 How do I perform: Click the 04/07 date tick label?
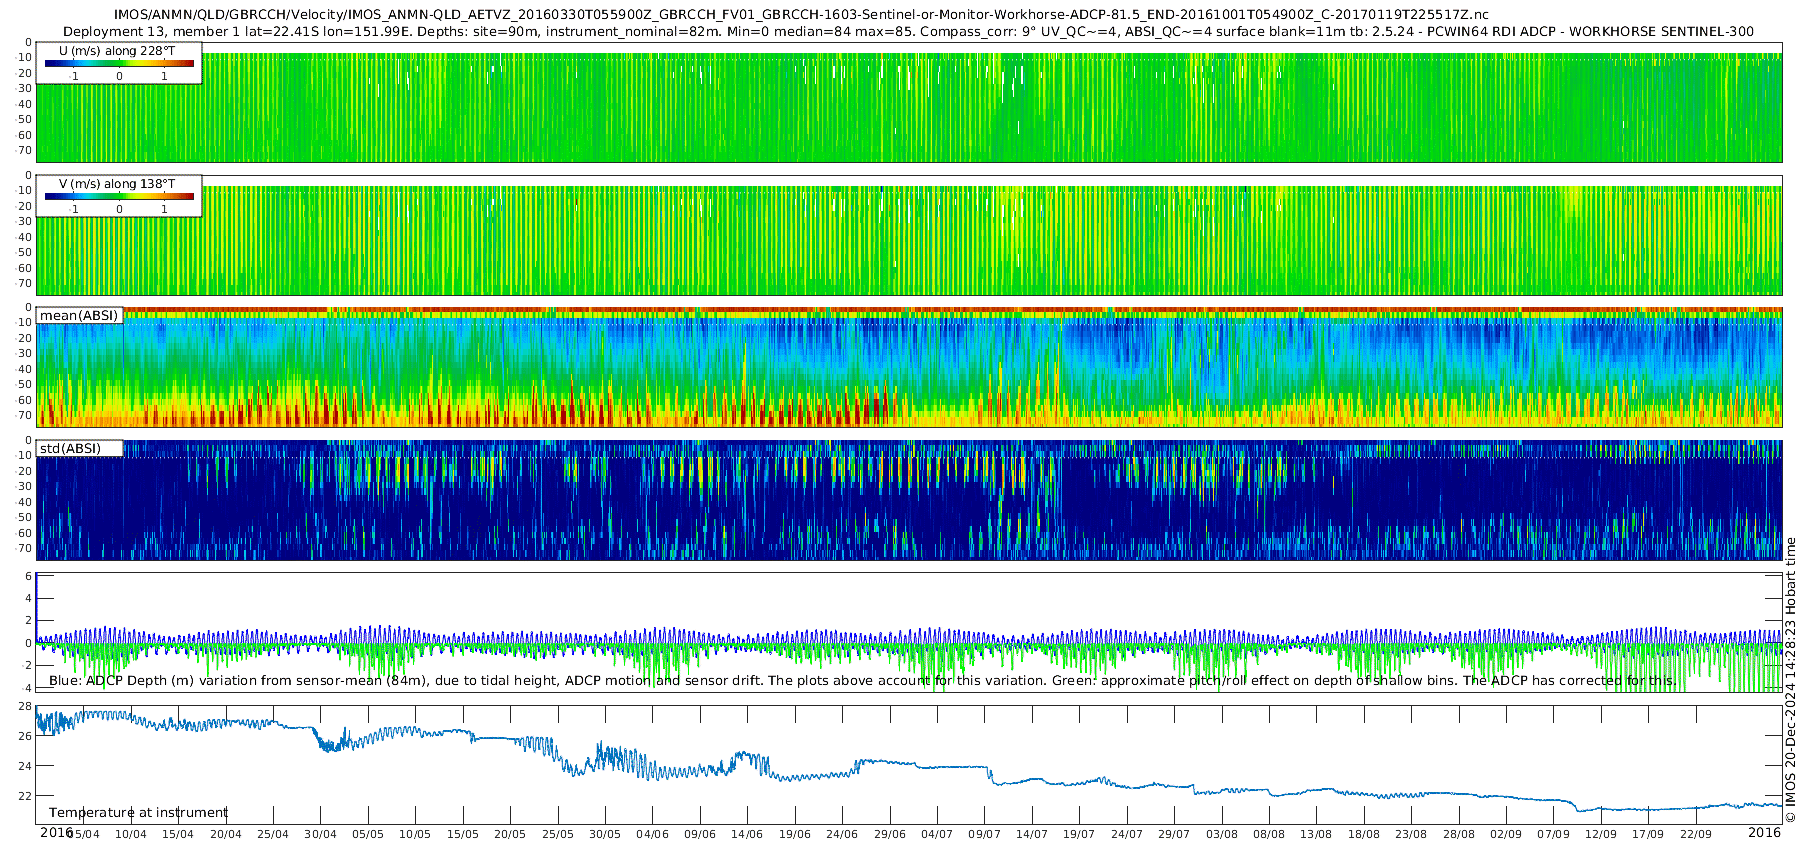tap(937, 835)
